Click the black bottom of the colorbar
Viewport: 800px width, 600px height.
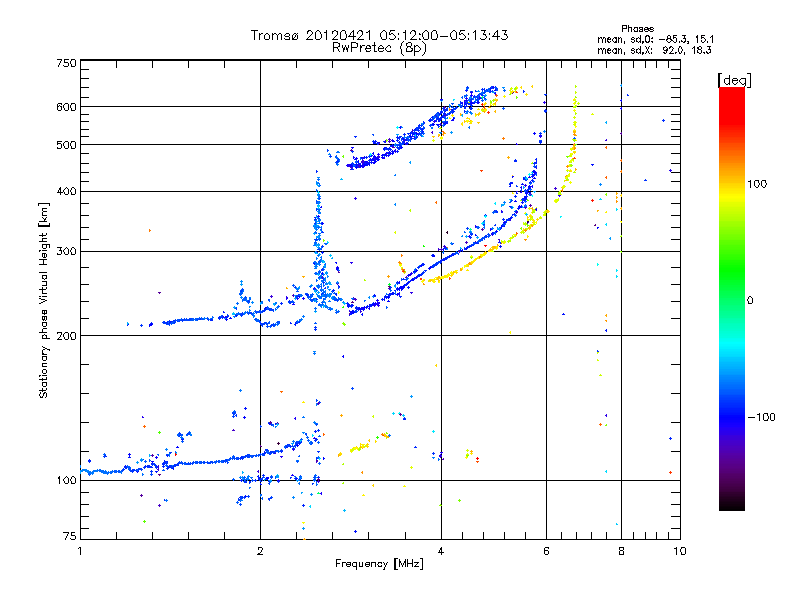pos(732,503)
